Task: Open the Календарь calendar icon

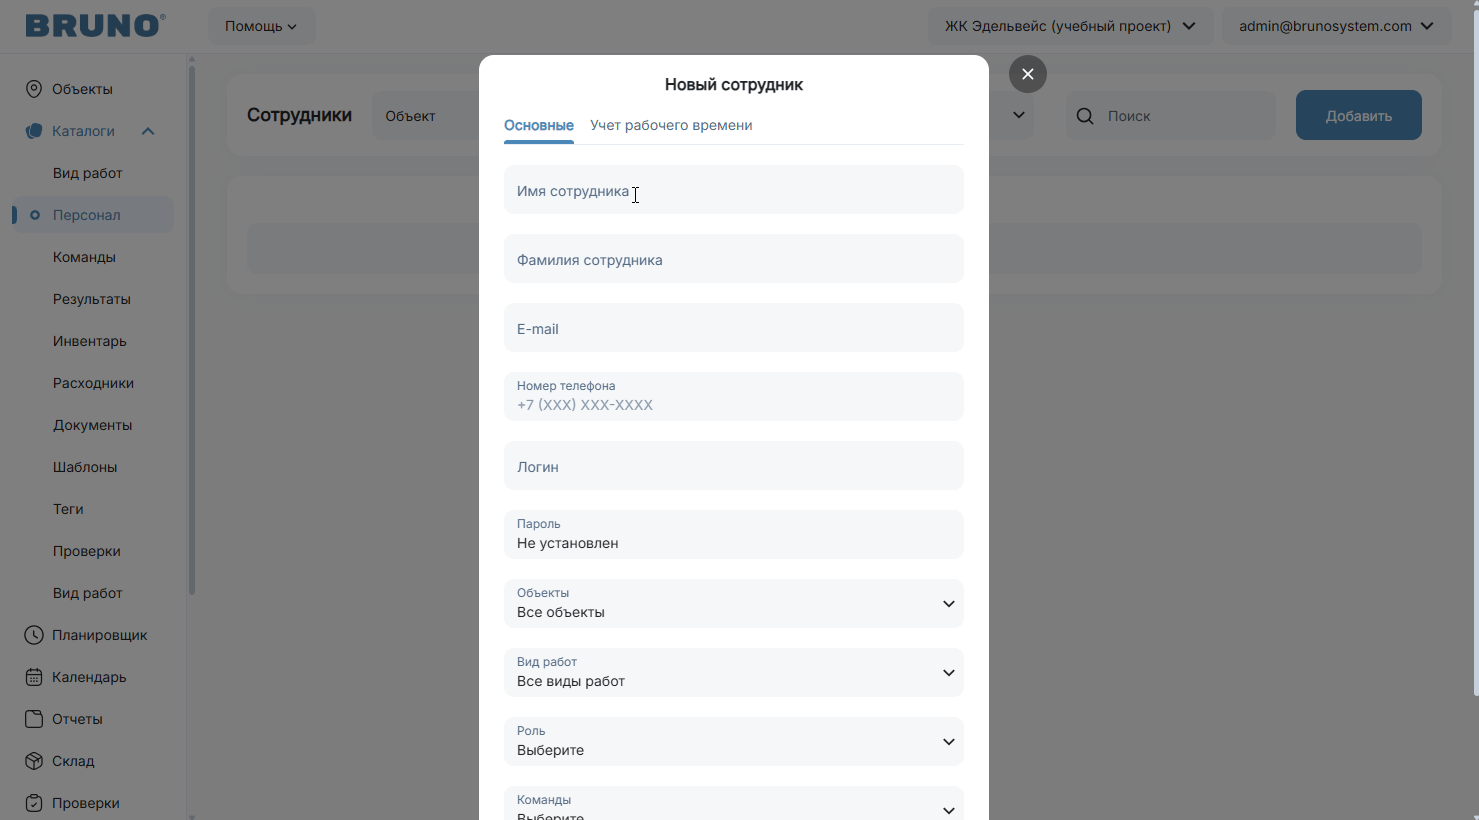Action: [34, 677]
